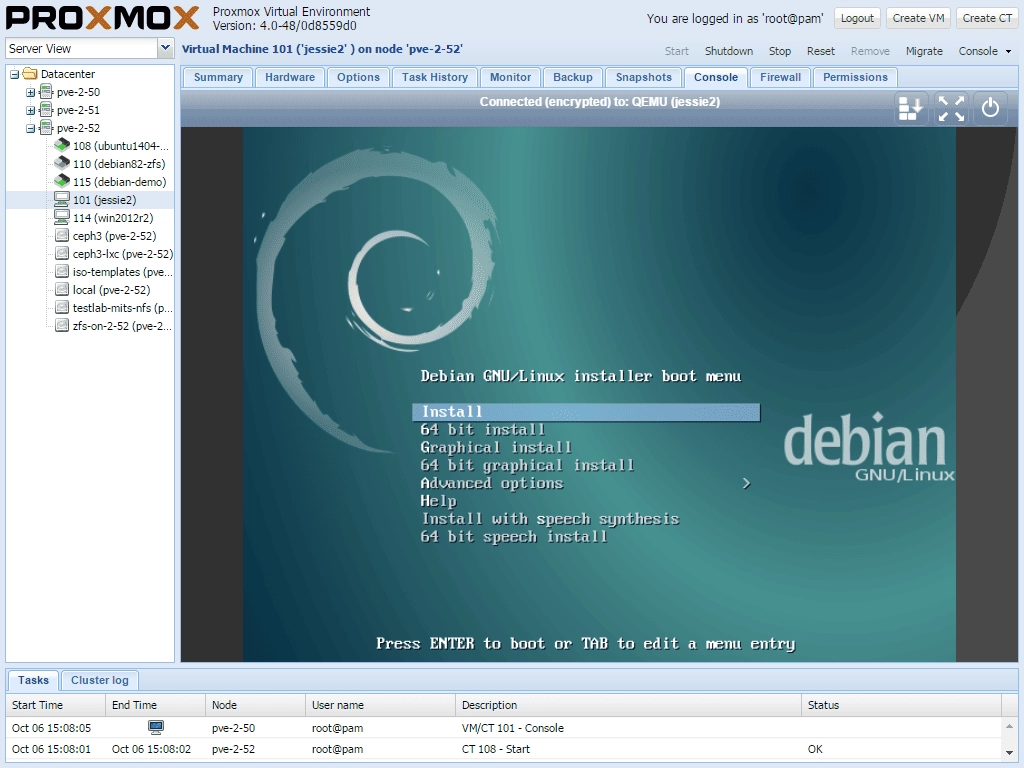Click the pve-2-50 node server icon
Screen dimensions: 1024x768
point(46,92)
